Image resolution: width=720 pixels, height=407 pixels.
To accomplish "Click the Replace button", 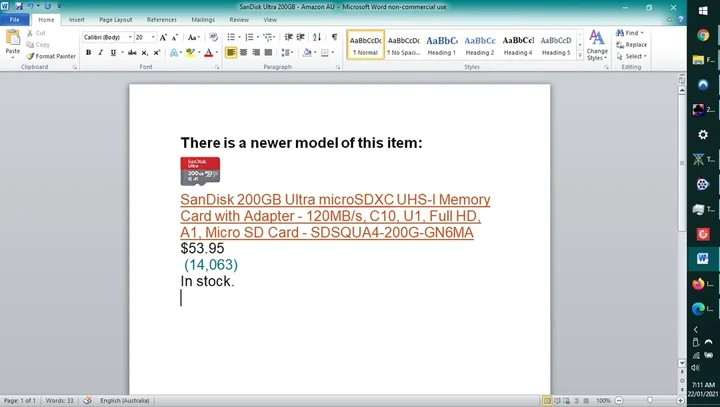I will click(x=632, y=45).
